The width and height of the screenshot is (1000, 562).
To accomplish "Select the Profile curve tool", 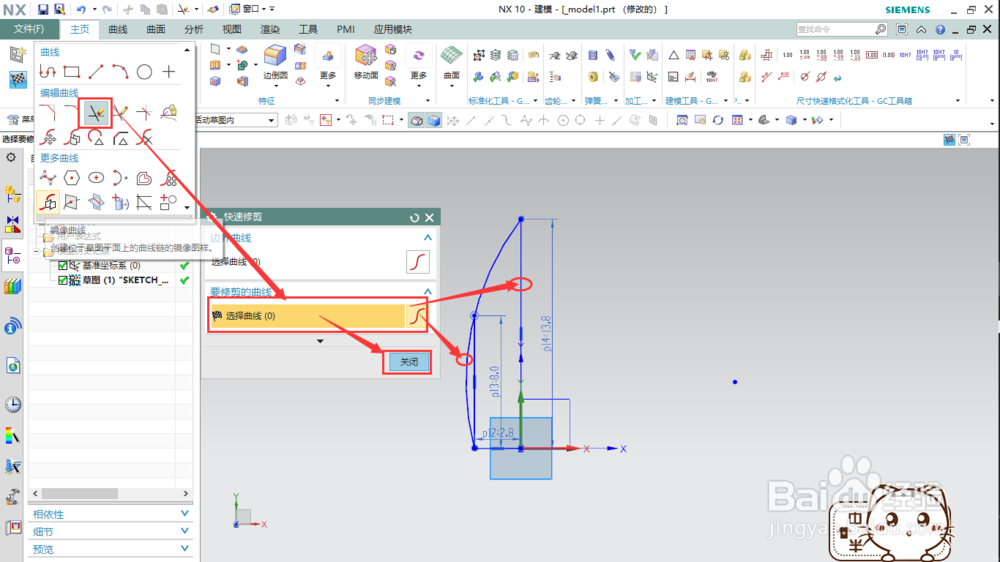I will pyautogui.click(x=48, y=71).
